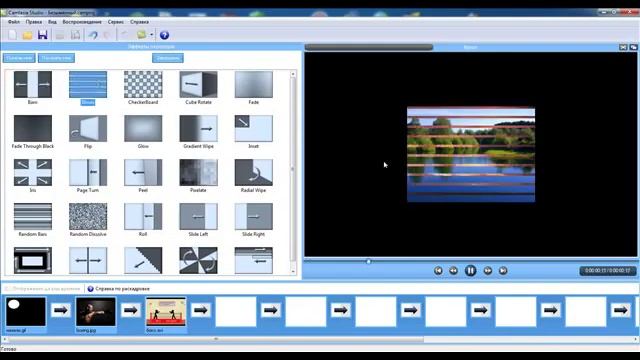
Task: Select the Radial Wipe transition
Action: coord(253,173)
